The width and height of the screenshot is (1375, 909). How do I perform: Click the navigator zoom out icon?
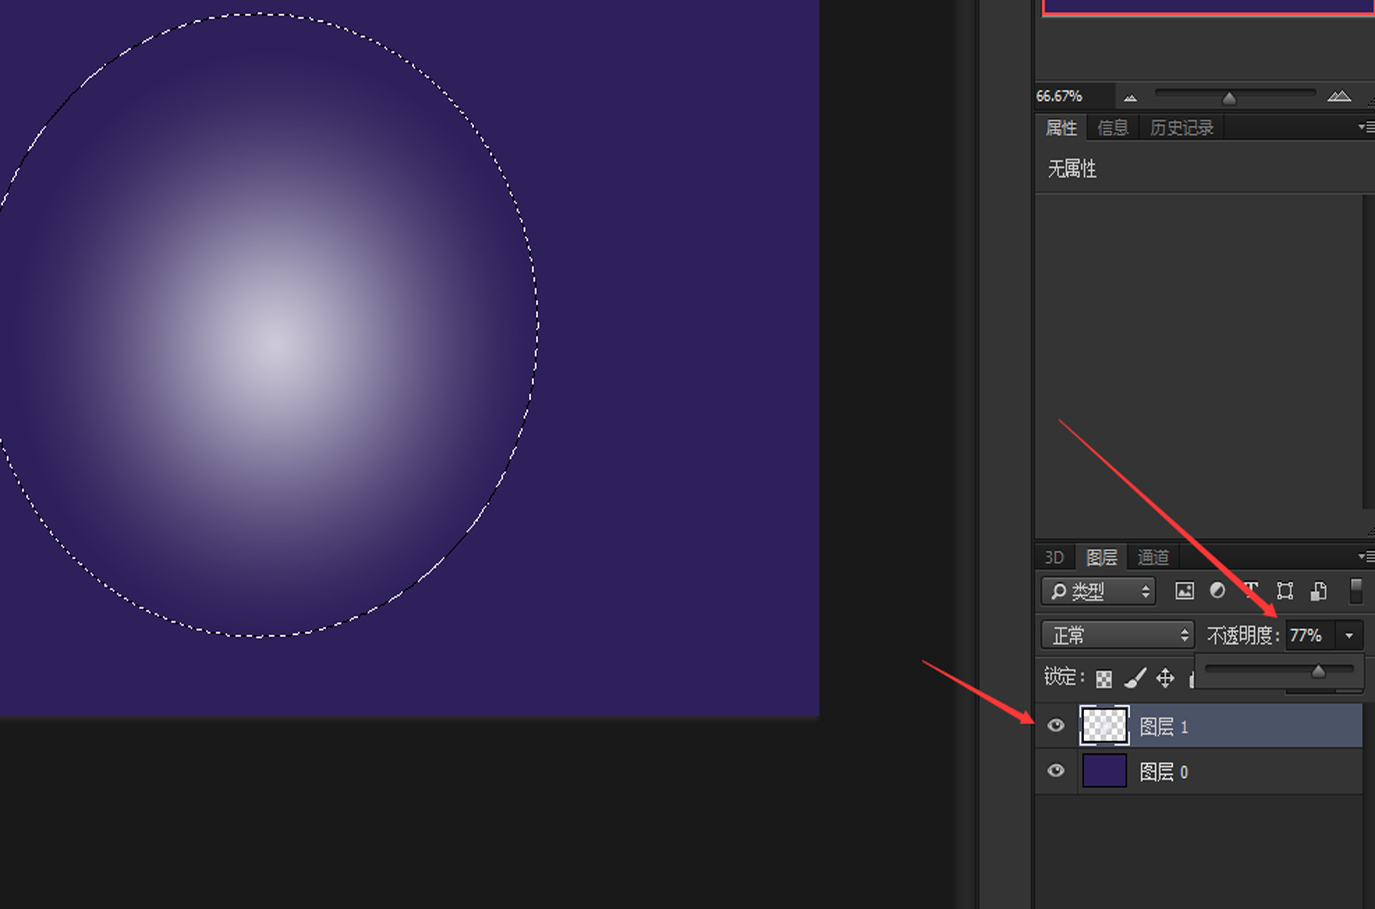click(x=1130, y=97)
